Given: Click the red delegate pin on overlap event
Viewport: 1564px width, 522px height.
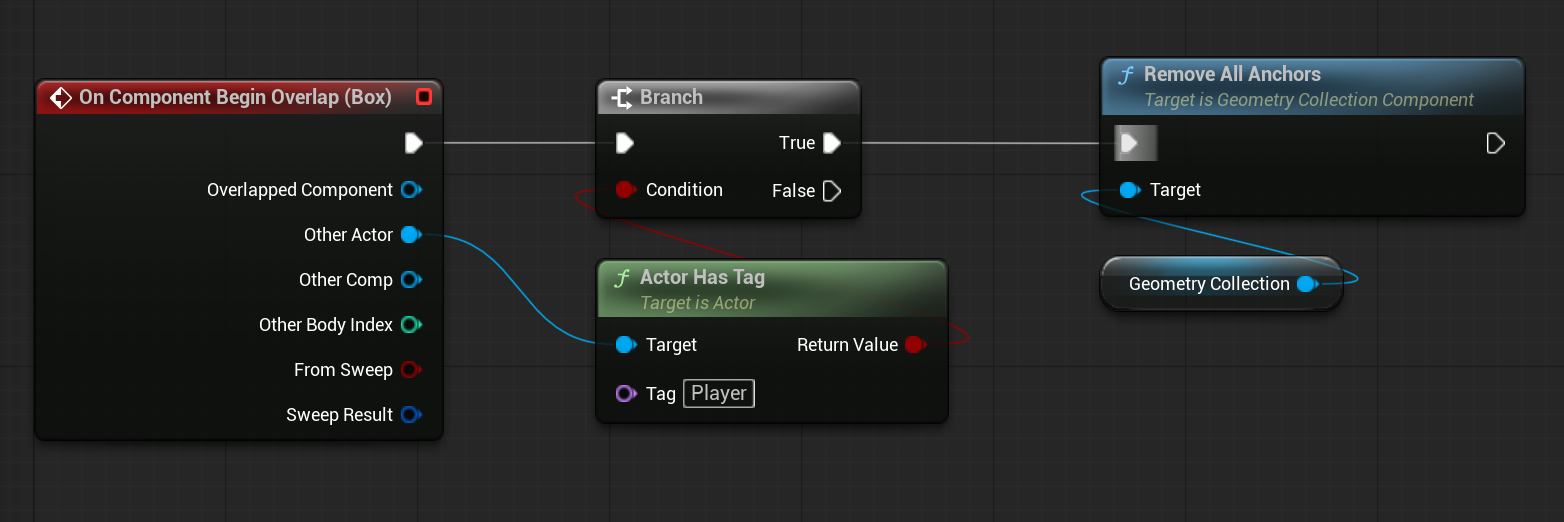Looking at the screenshot, I should (x=423, y=97).
